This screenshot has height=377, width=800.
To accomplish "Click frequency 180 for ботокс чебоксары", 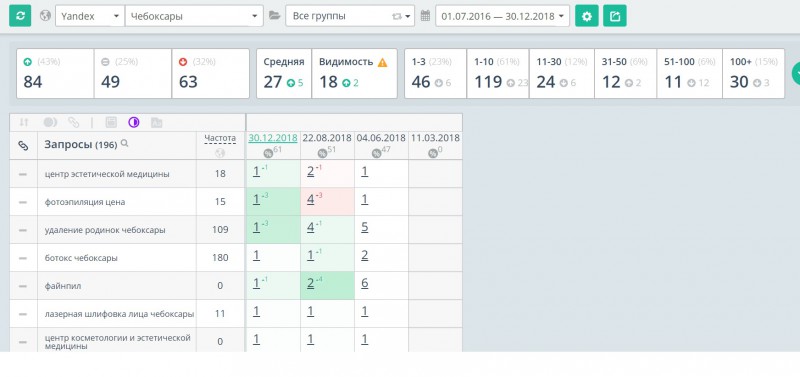I will click(x=220, y=258).
